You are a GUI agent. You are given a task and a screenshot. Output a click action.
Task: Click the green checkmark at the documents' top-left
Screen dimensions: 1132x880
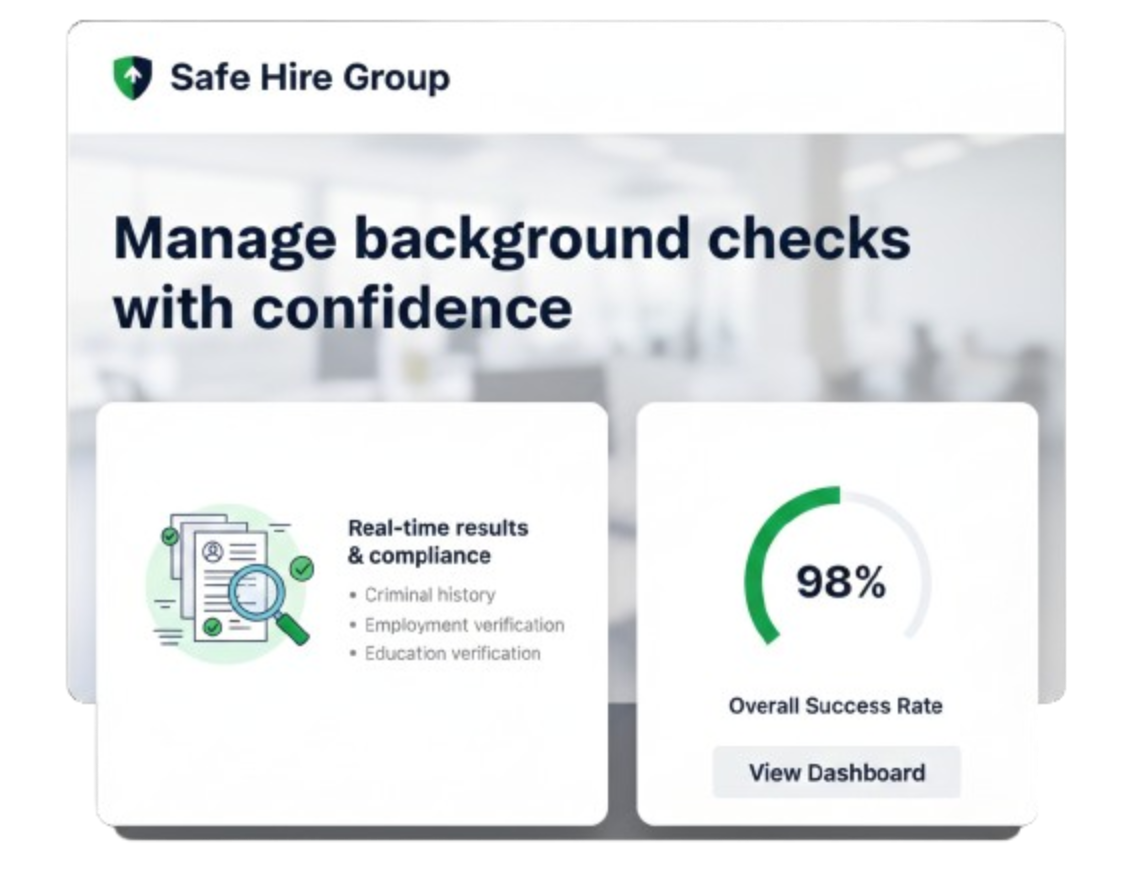(x=170, y=537)
